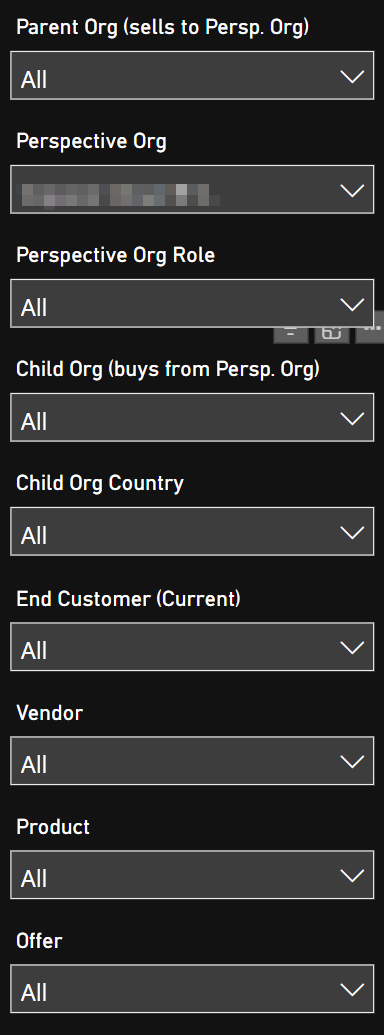The width and height of the screenshot is (384, 1035).
Task: Click the filter icon below Perspective Org Role
Action: pyautogui.click(x=291, y=333)
